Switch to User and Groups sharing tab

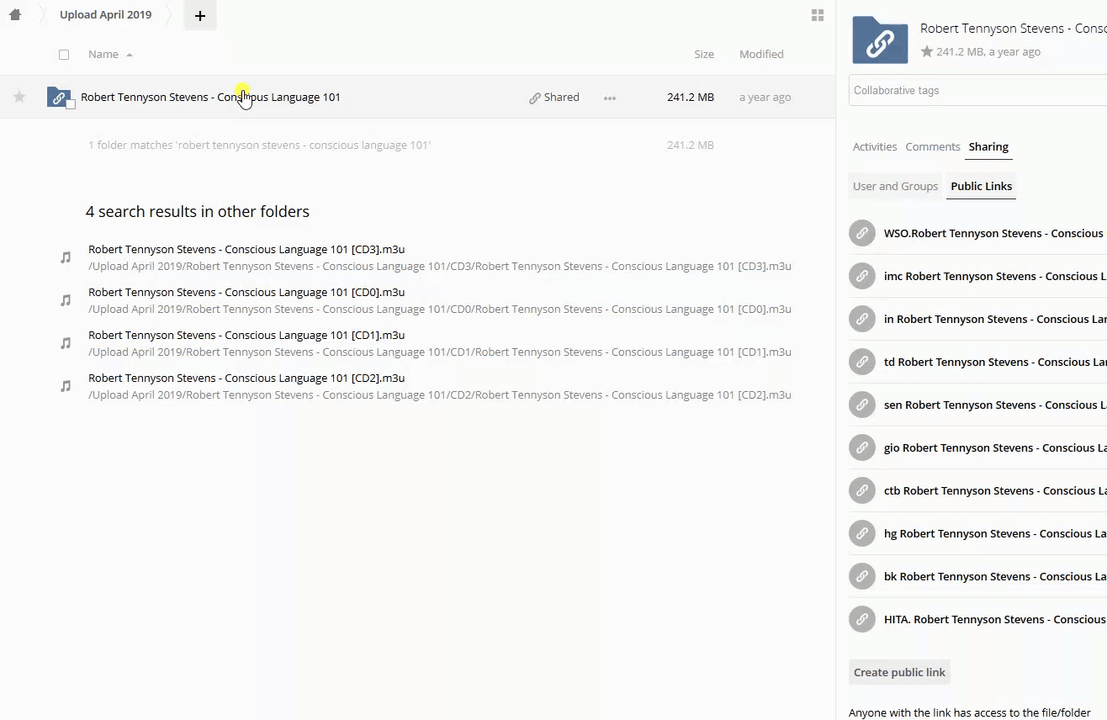(x=895, y=186)
